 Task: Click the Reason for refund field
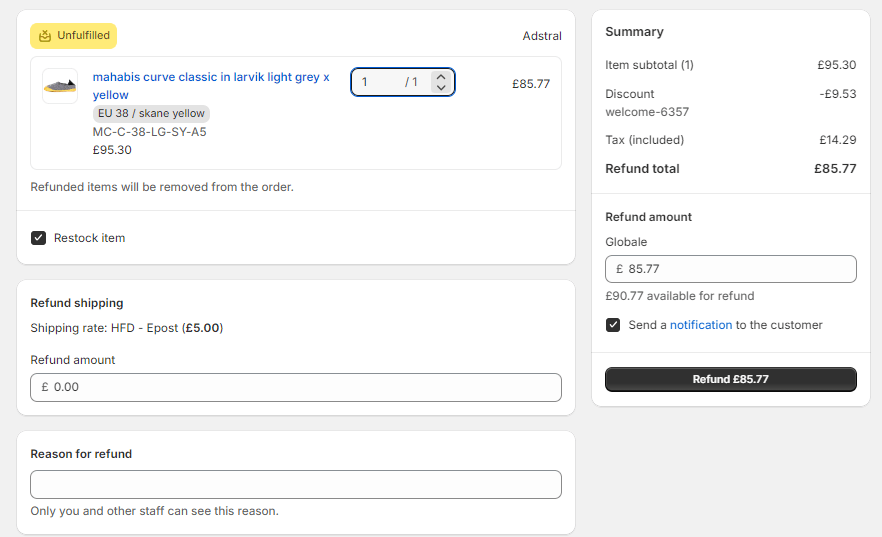296,485
